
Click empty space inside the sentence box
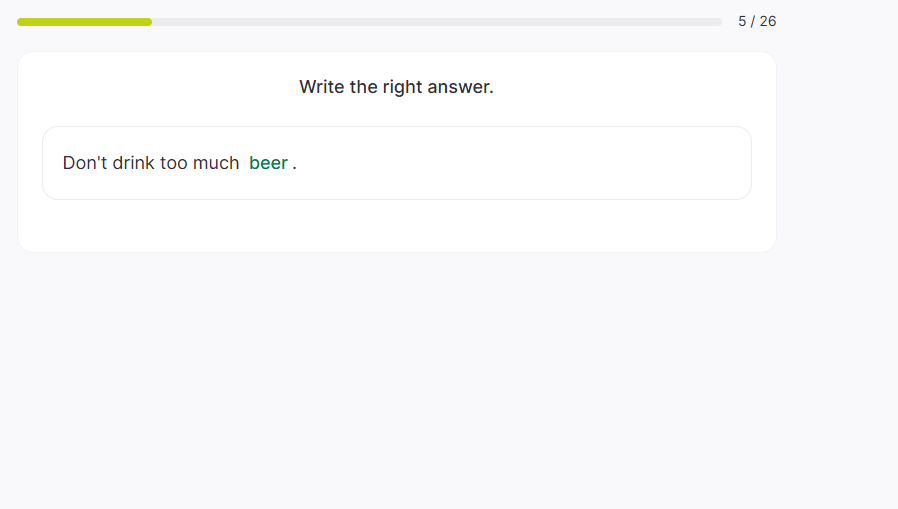tap(520, 163)
